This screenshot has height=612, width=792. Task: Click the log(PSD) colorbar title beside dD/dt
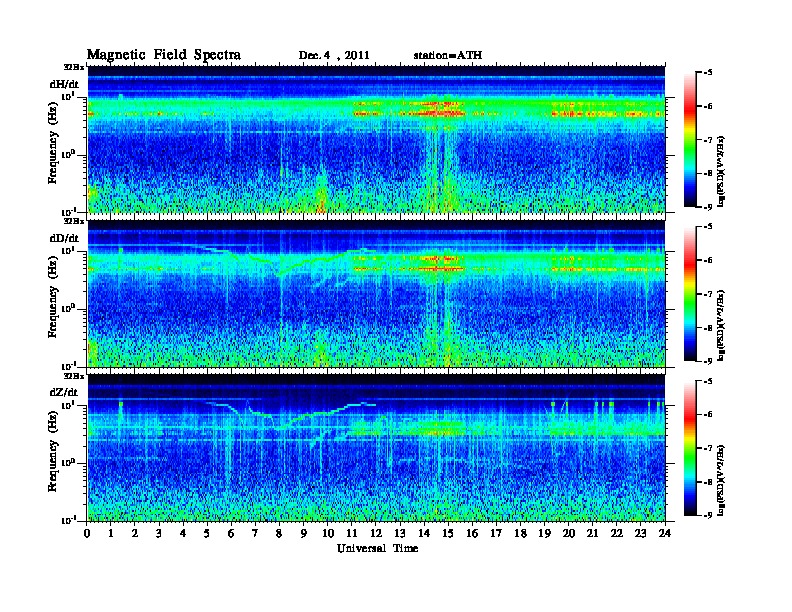pyautogui.click(x=721, y=326)
